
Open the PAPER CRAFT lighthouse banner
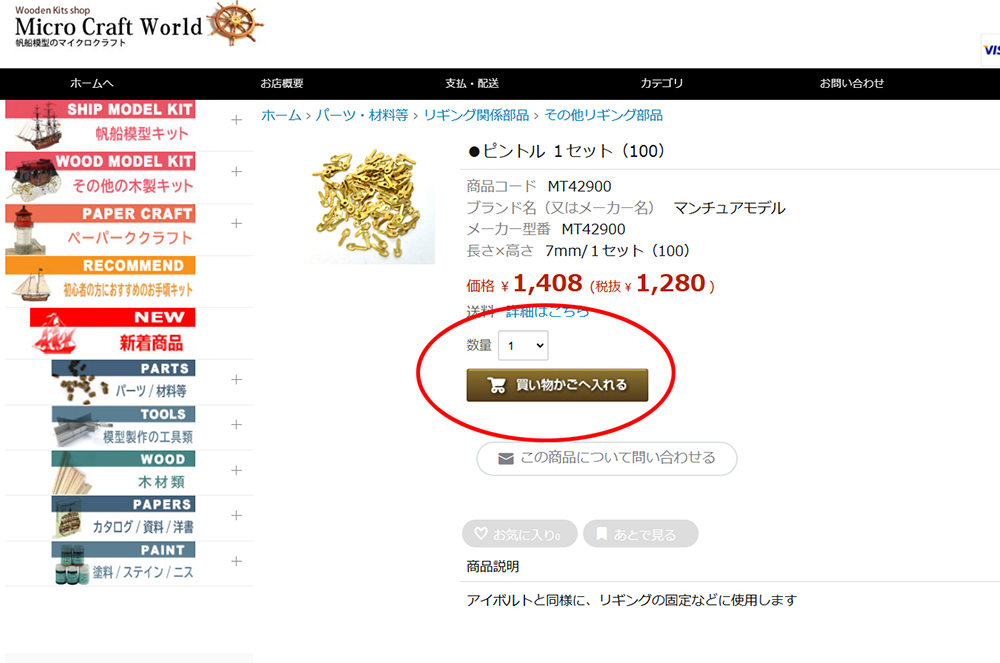click(x=100, y=229)
